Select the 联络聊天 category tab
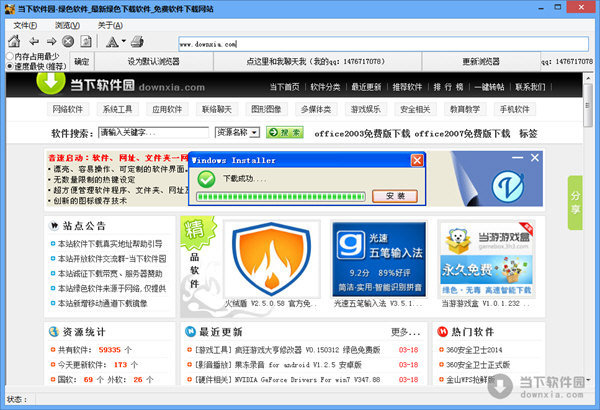This screenshot has width=600, height=410. tap(217, 109)
